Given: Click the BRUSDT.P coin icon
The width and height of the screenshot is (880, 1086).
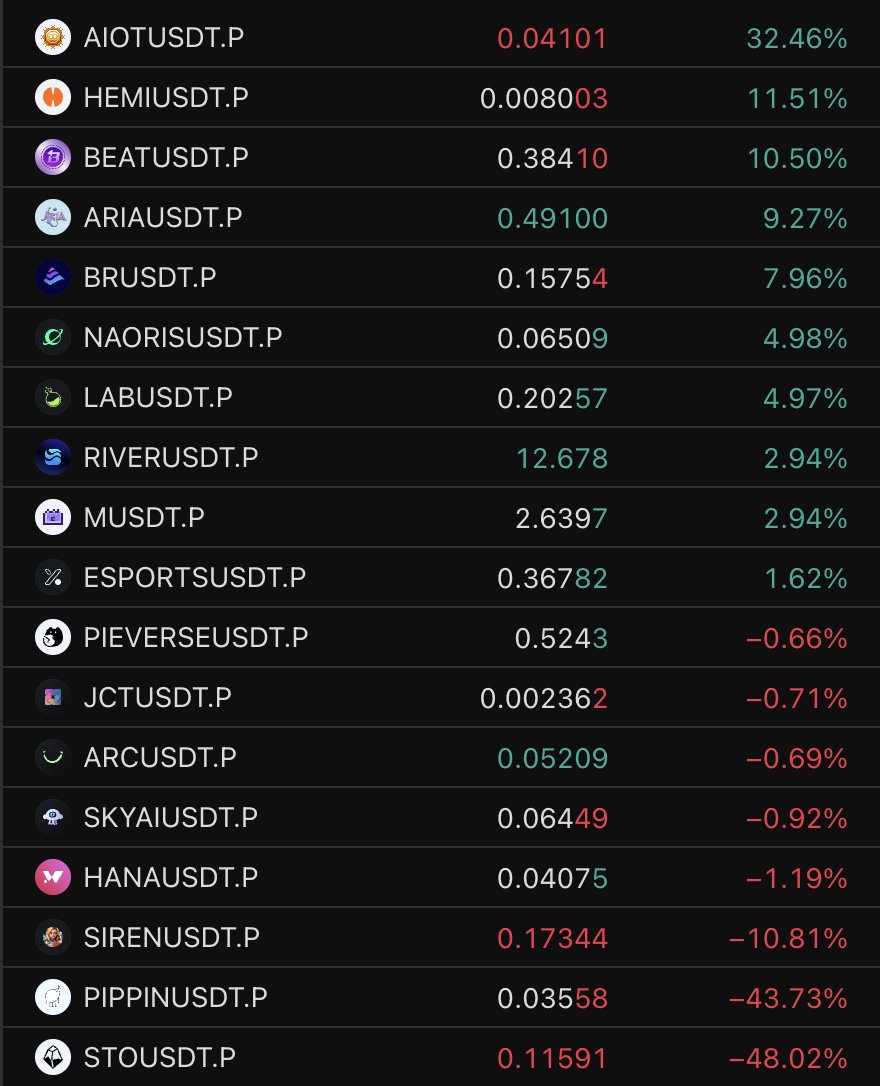Looking at the screenshot, I should click(x=52, y=278).
